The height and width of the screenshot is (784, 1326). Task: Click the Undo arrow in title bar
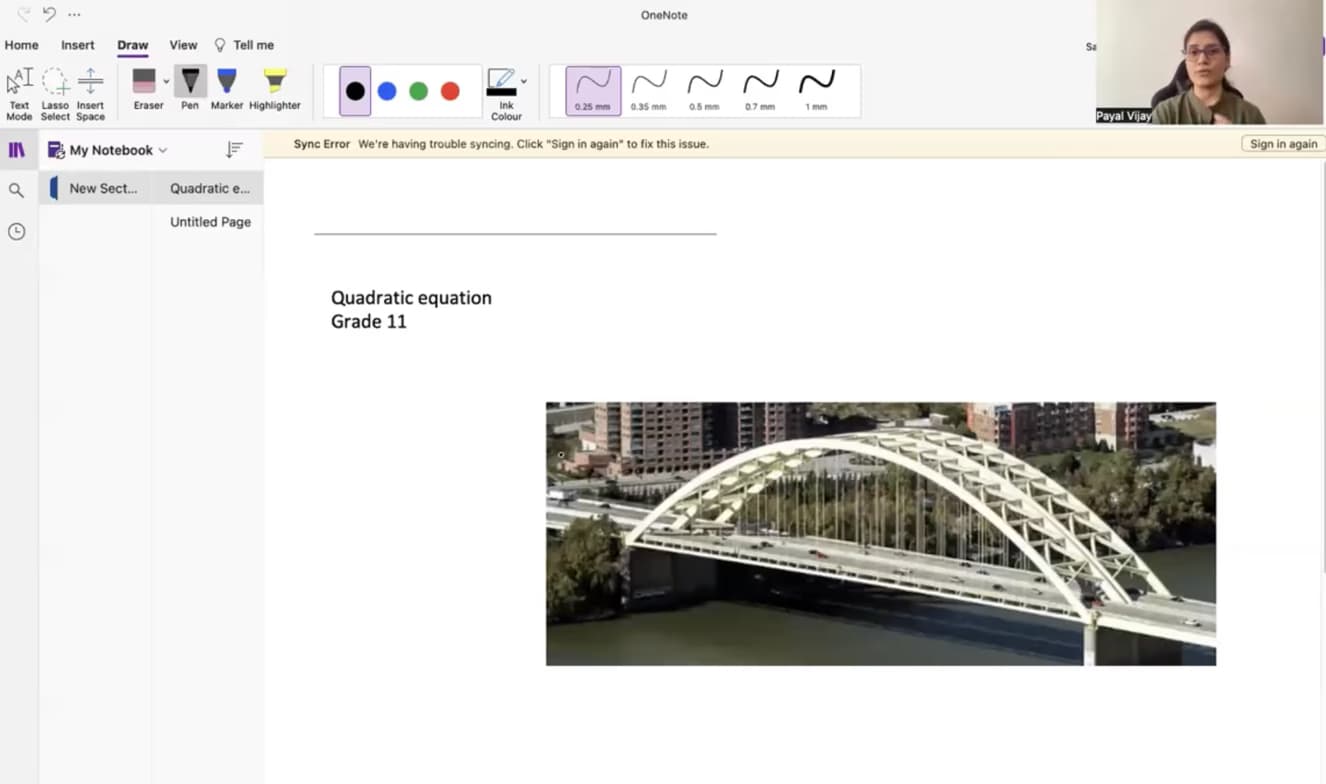pyautogui.click(x=49, y=14)
